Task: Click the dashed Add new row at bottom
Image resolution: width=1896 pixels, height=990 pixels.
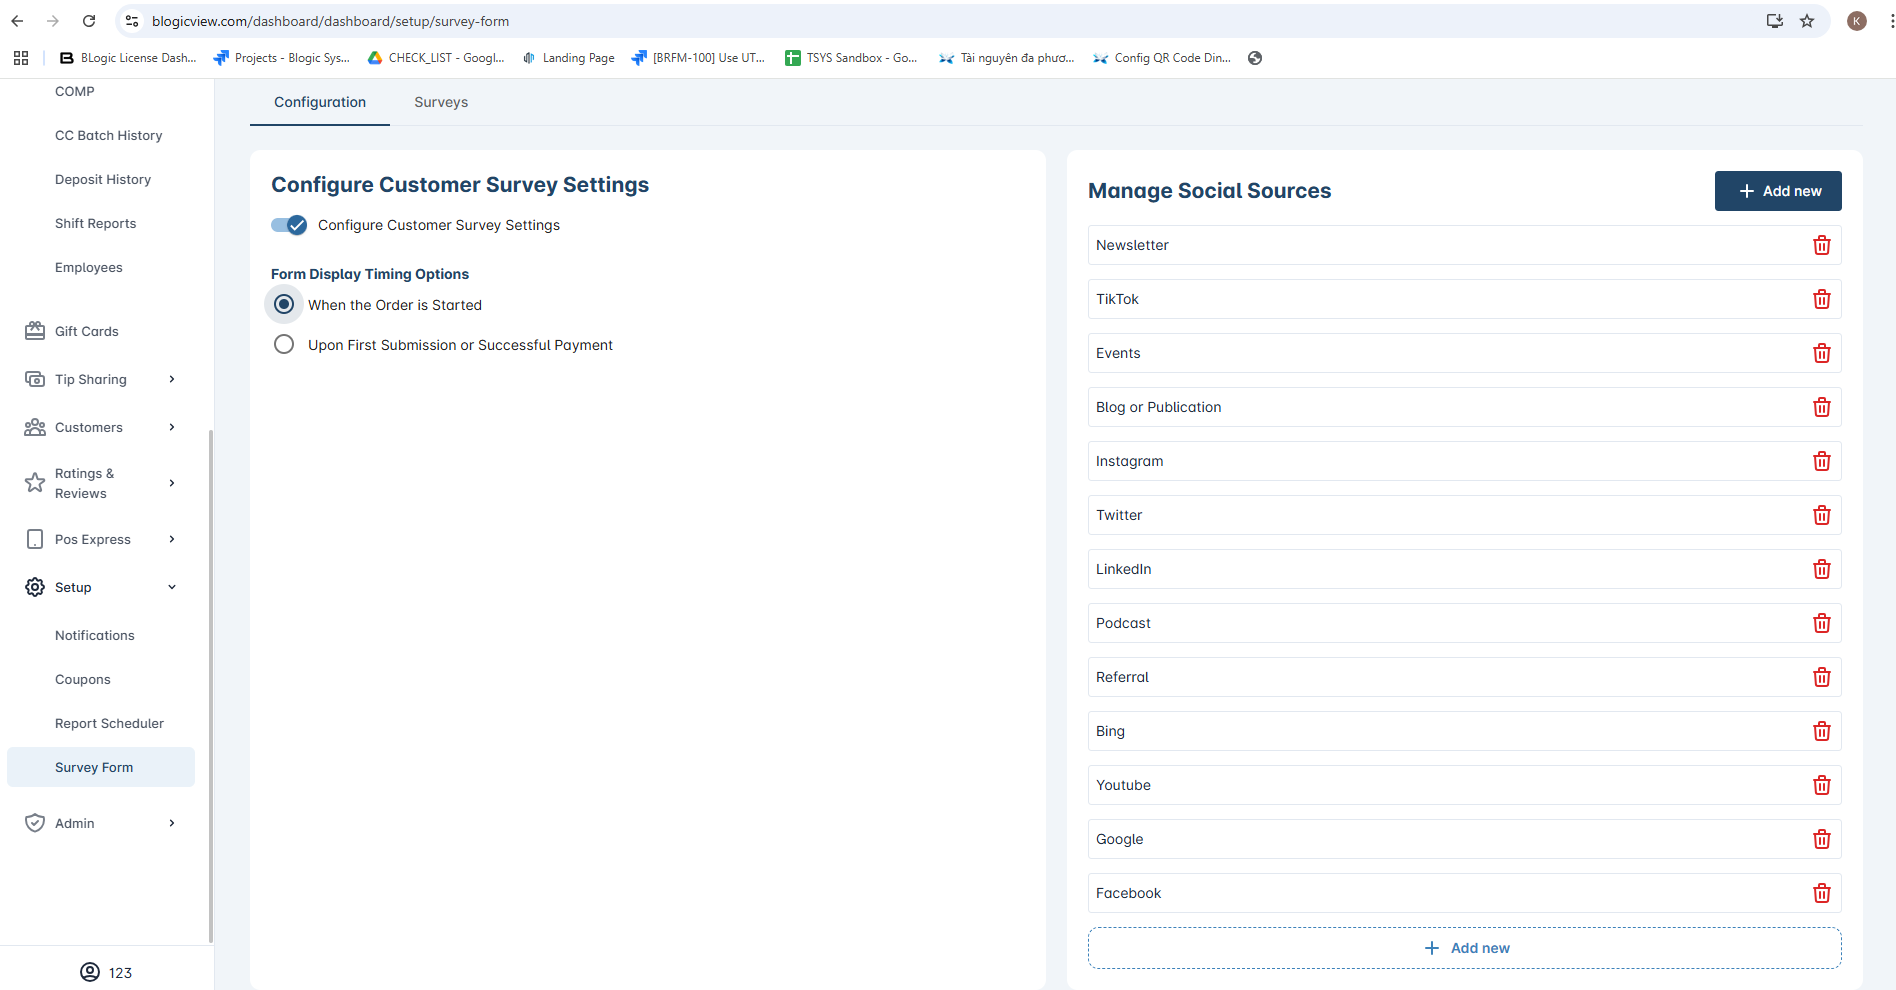Action: (x=1464, y=948)
